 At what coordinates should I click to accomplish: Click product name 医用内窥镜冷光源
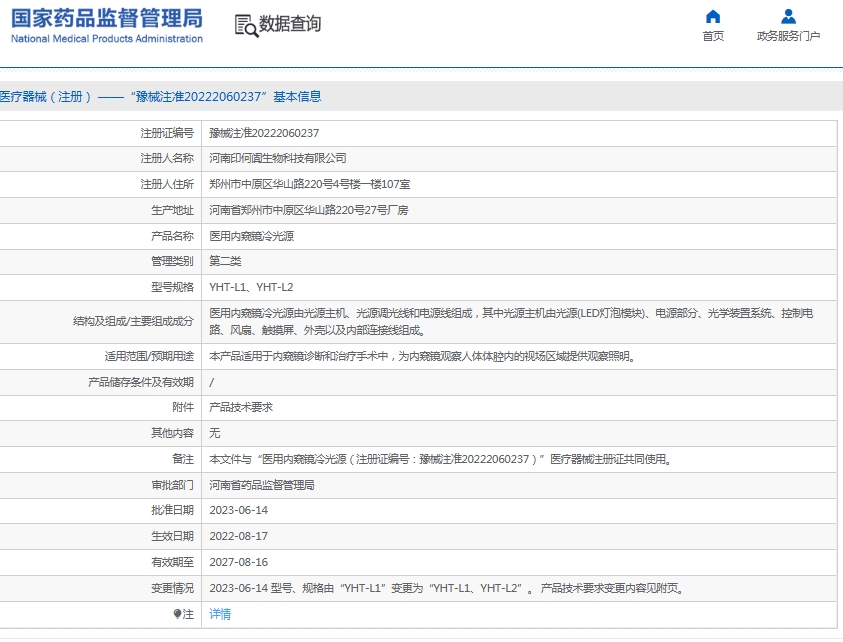[x=252, y=236]
